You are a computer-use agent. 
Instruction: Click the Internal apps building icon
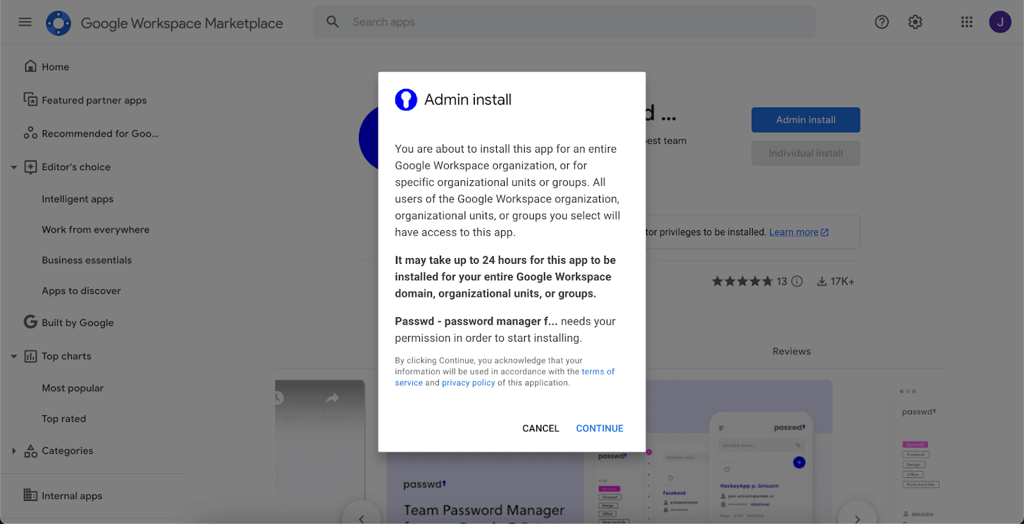click(30, 495)
